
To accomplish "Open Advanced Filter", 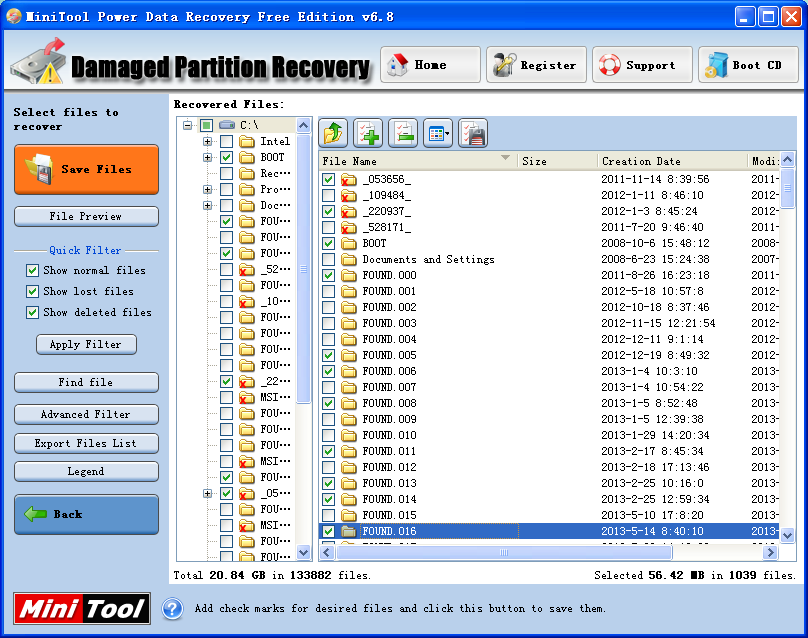I will tap(86, 414).
